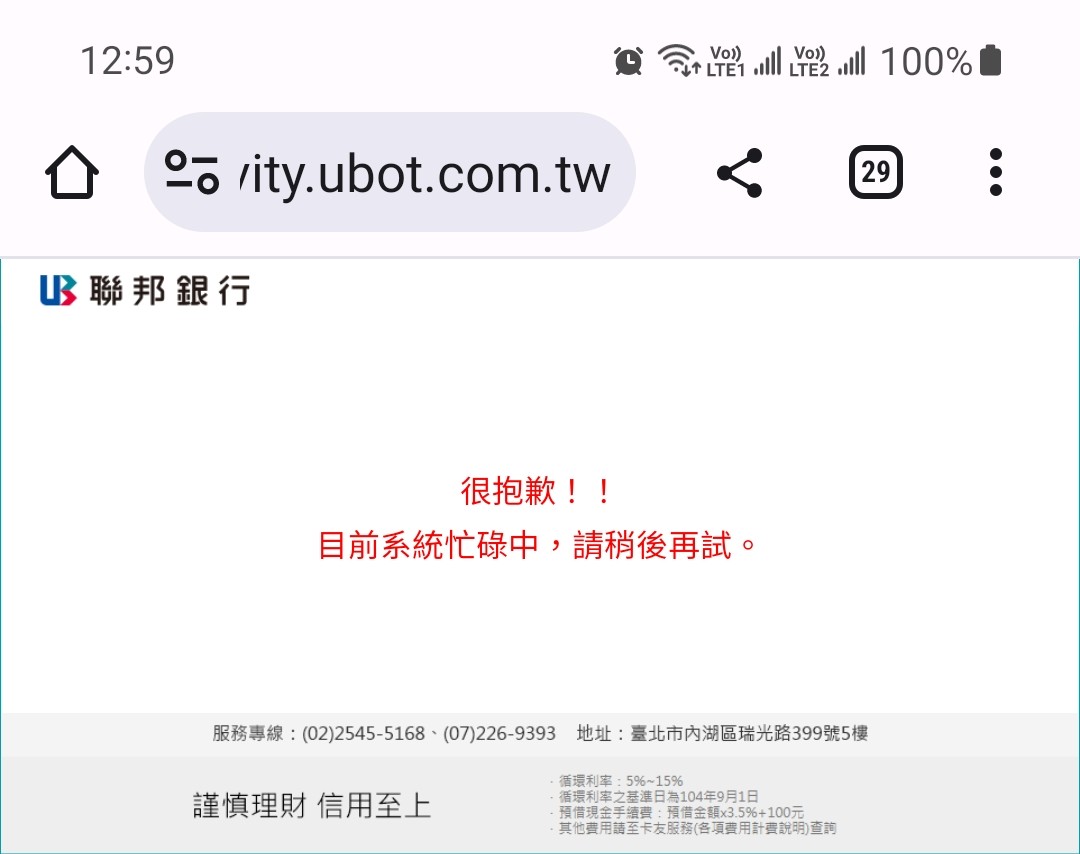The image size is (1080, 854).
Task: Tap the 12:59 clock in status bar
Action: tap(127, 61)
